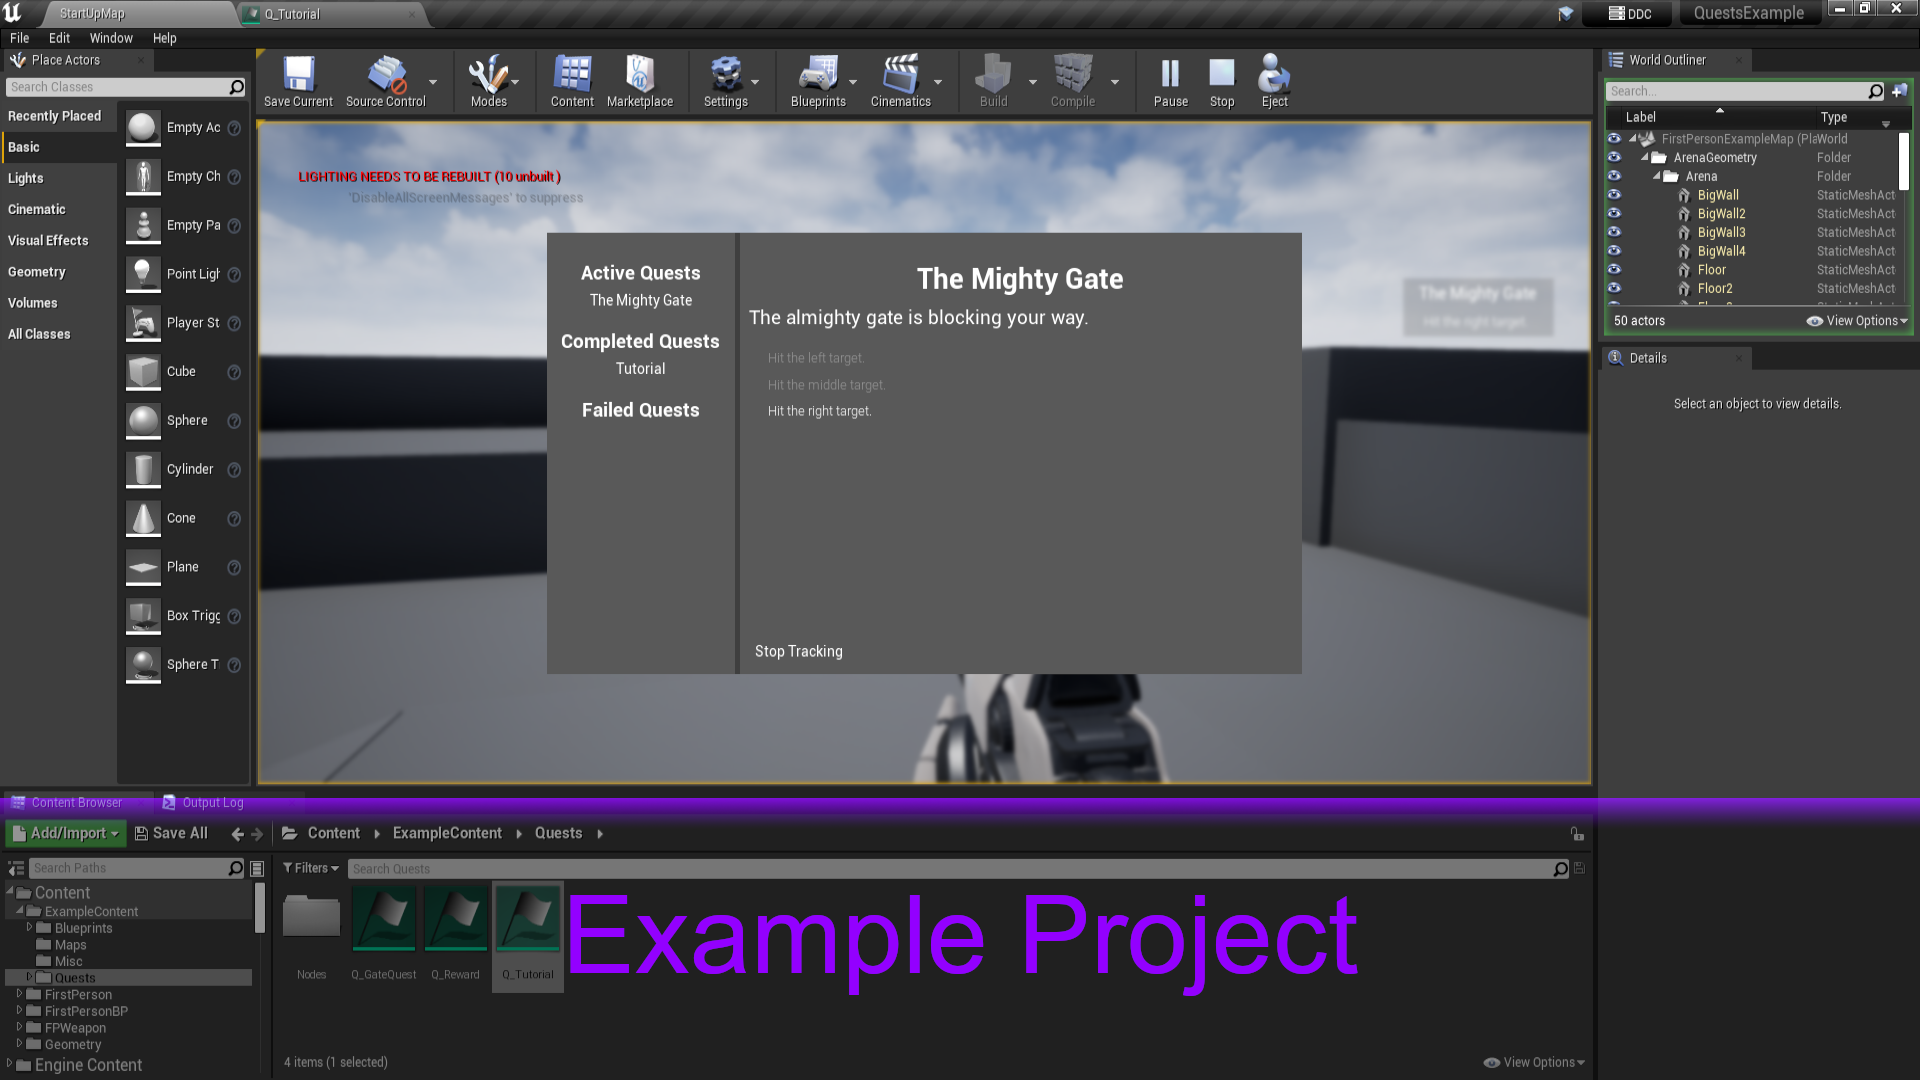Open the View Options dropdown in World Outliner
This screenshot has width=1920, height=1080.
coord(1856,320)
